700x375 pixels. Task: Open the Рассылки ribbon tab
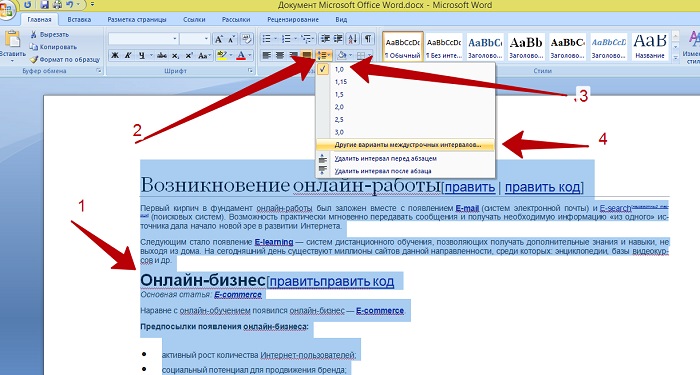click(236, 20)
